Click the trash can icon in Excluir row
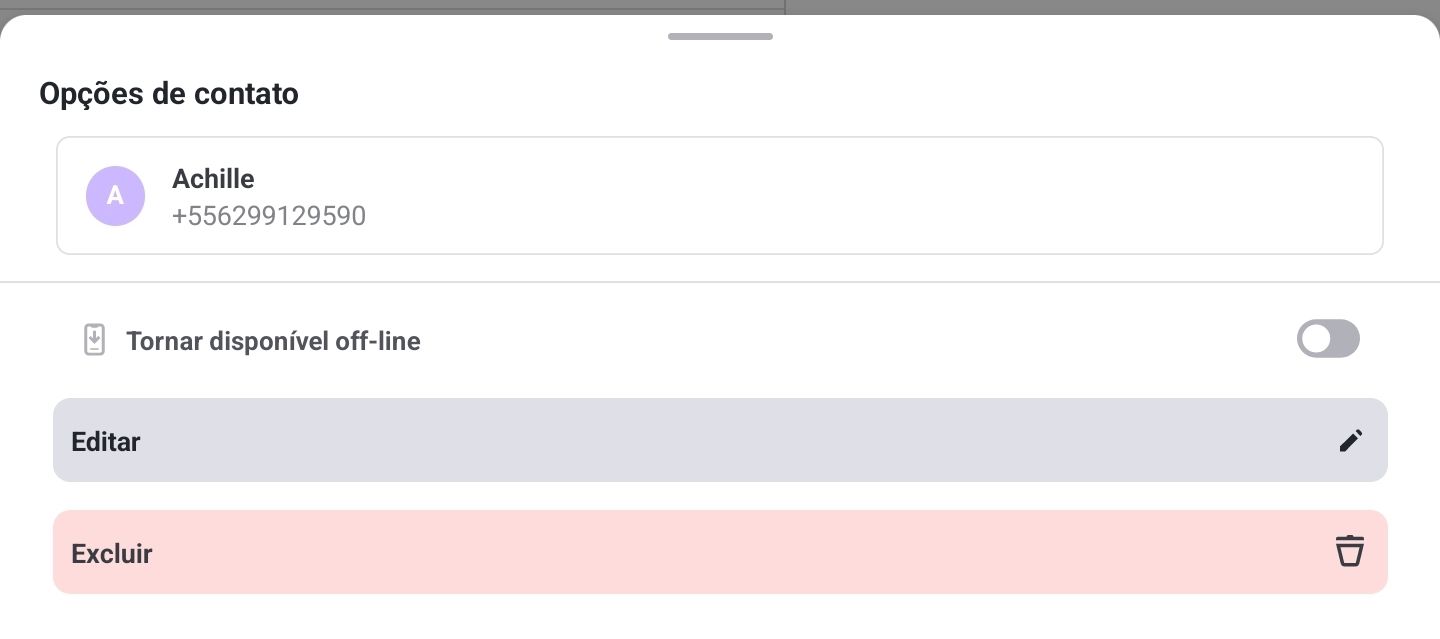This screenshot has width=1440, height=639. 1350,552
